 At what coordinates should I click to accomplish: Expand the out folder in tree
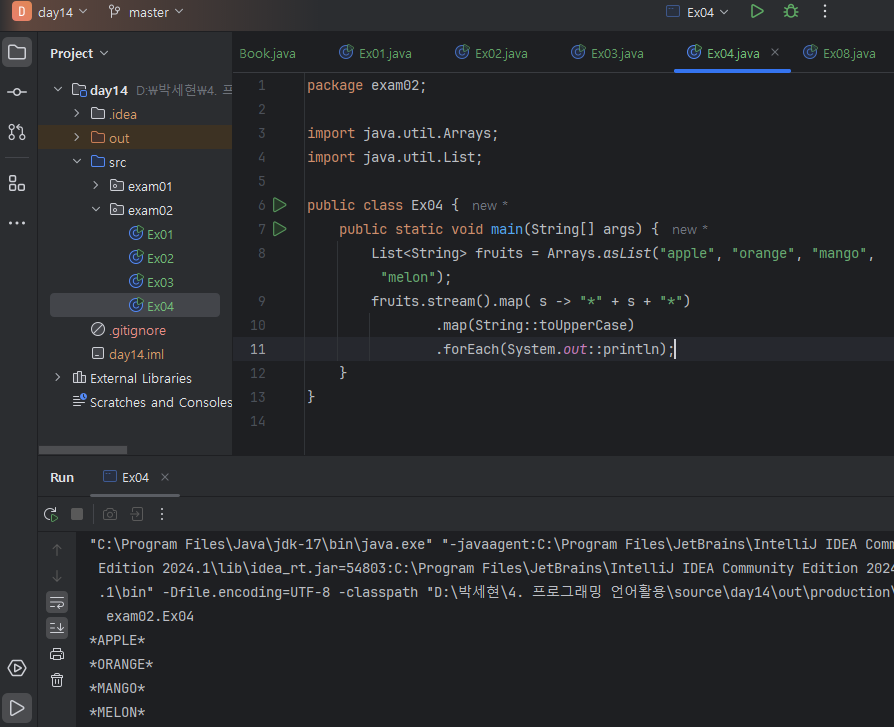click(x=77, y=138)
